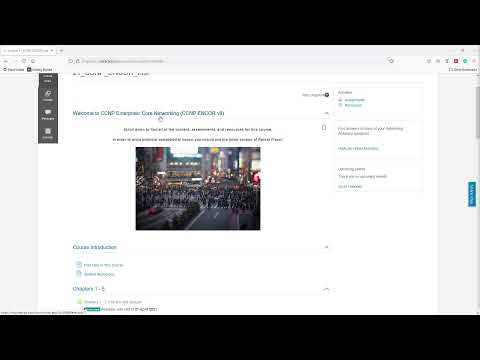Click the Upcoming events heading

point(351,169)
